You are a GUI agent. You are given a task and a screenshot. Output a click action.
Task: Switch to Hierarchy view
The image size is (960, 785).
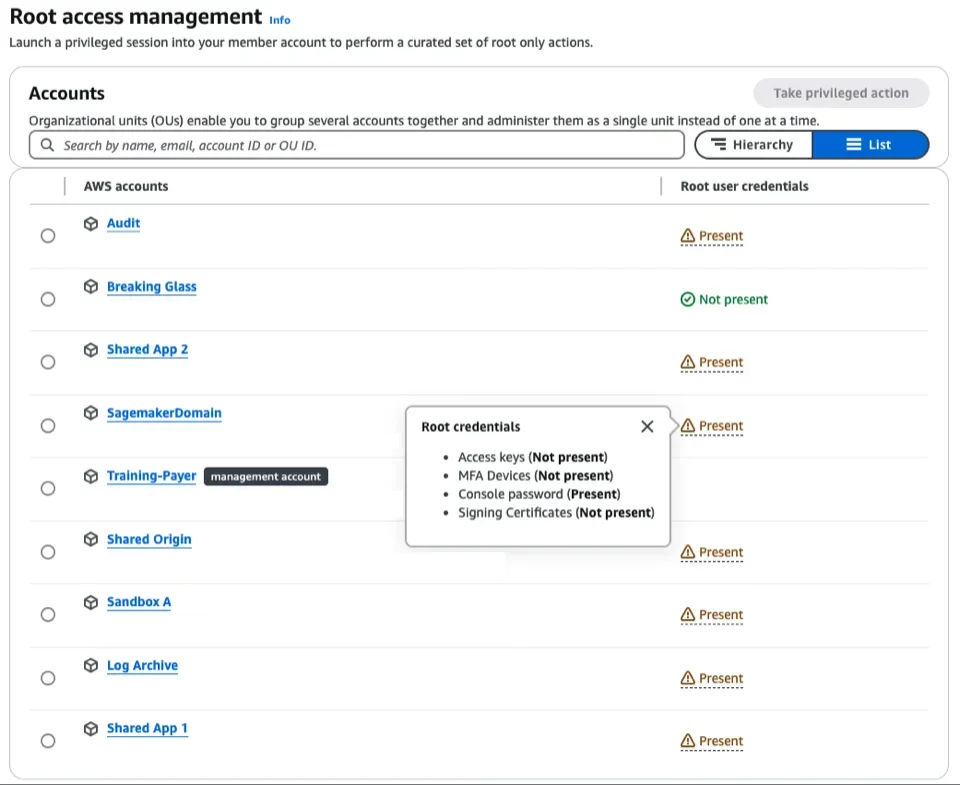tap(752, 145)
